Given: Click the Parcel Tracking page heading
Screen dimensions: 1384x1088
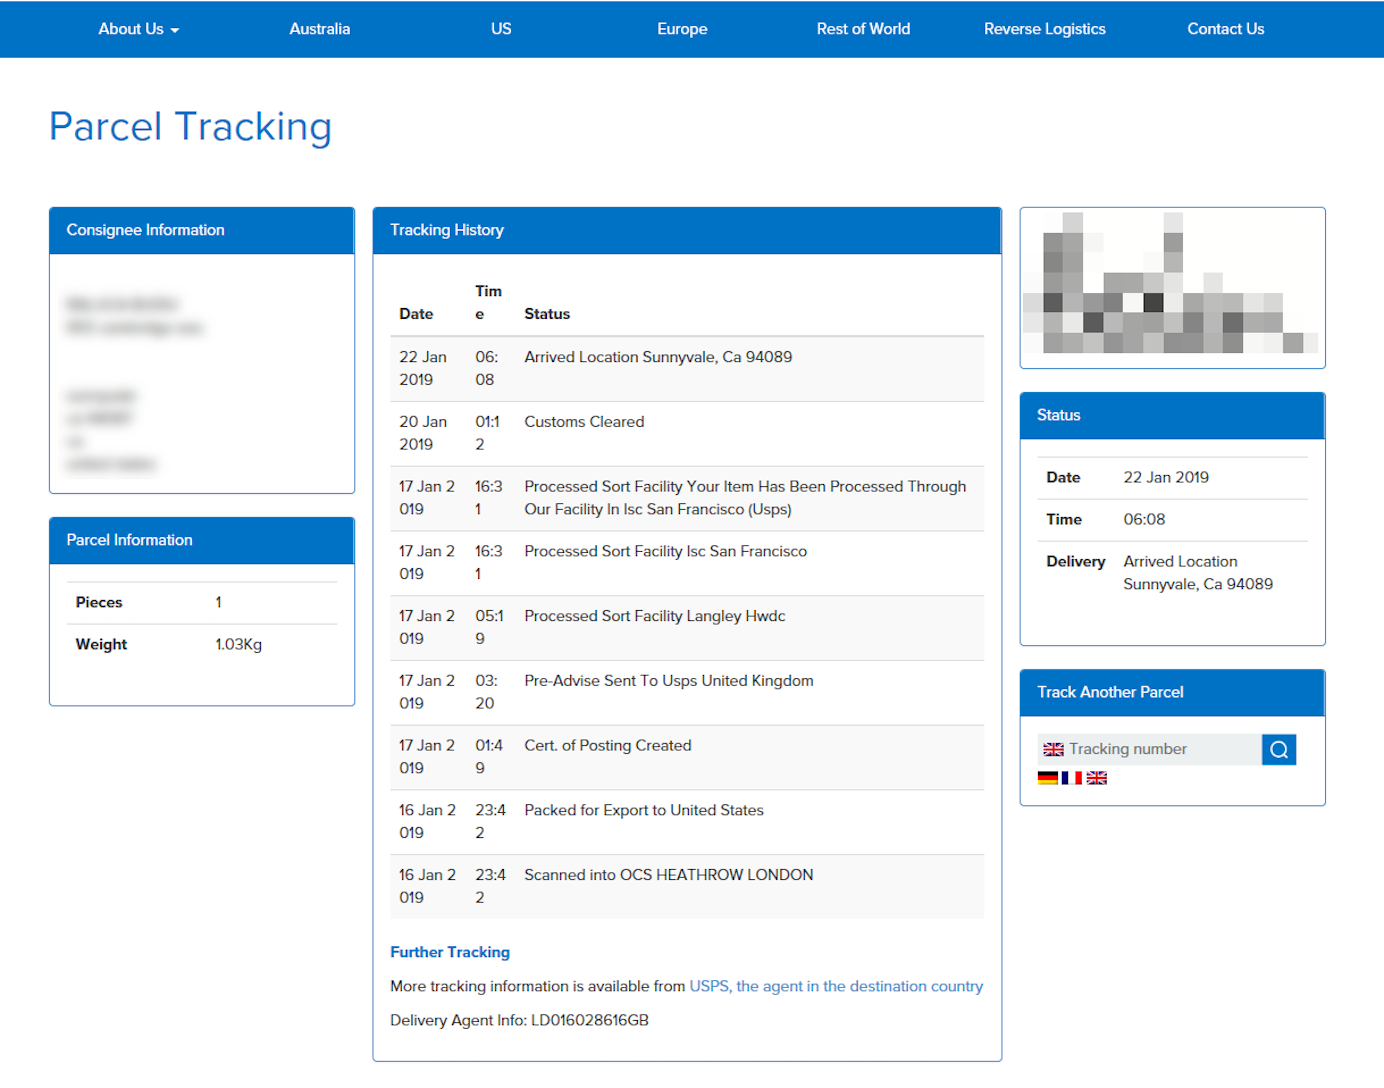Looking at the screenshot, I should pos(190,127).
